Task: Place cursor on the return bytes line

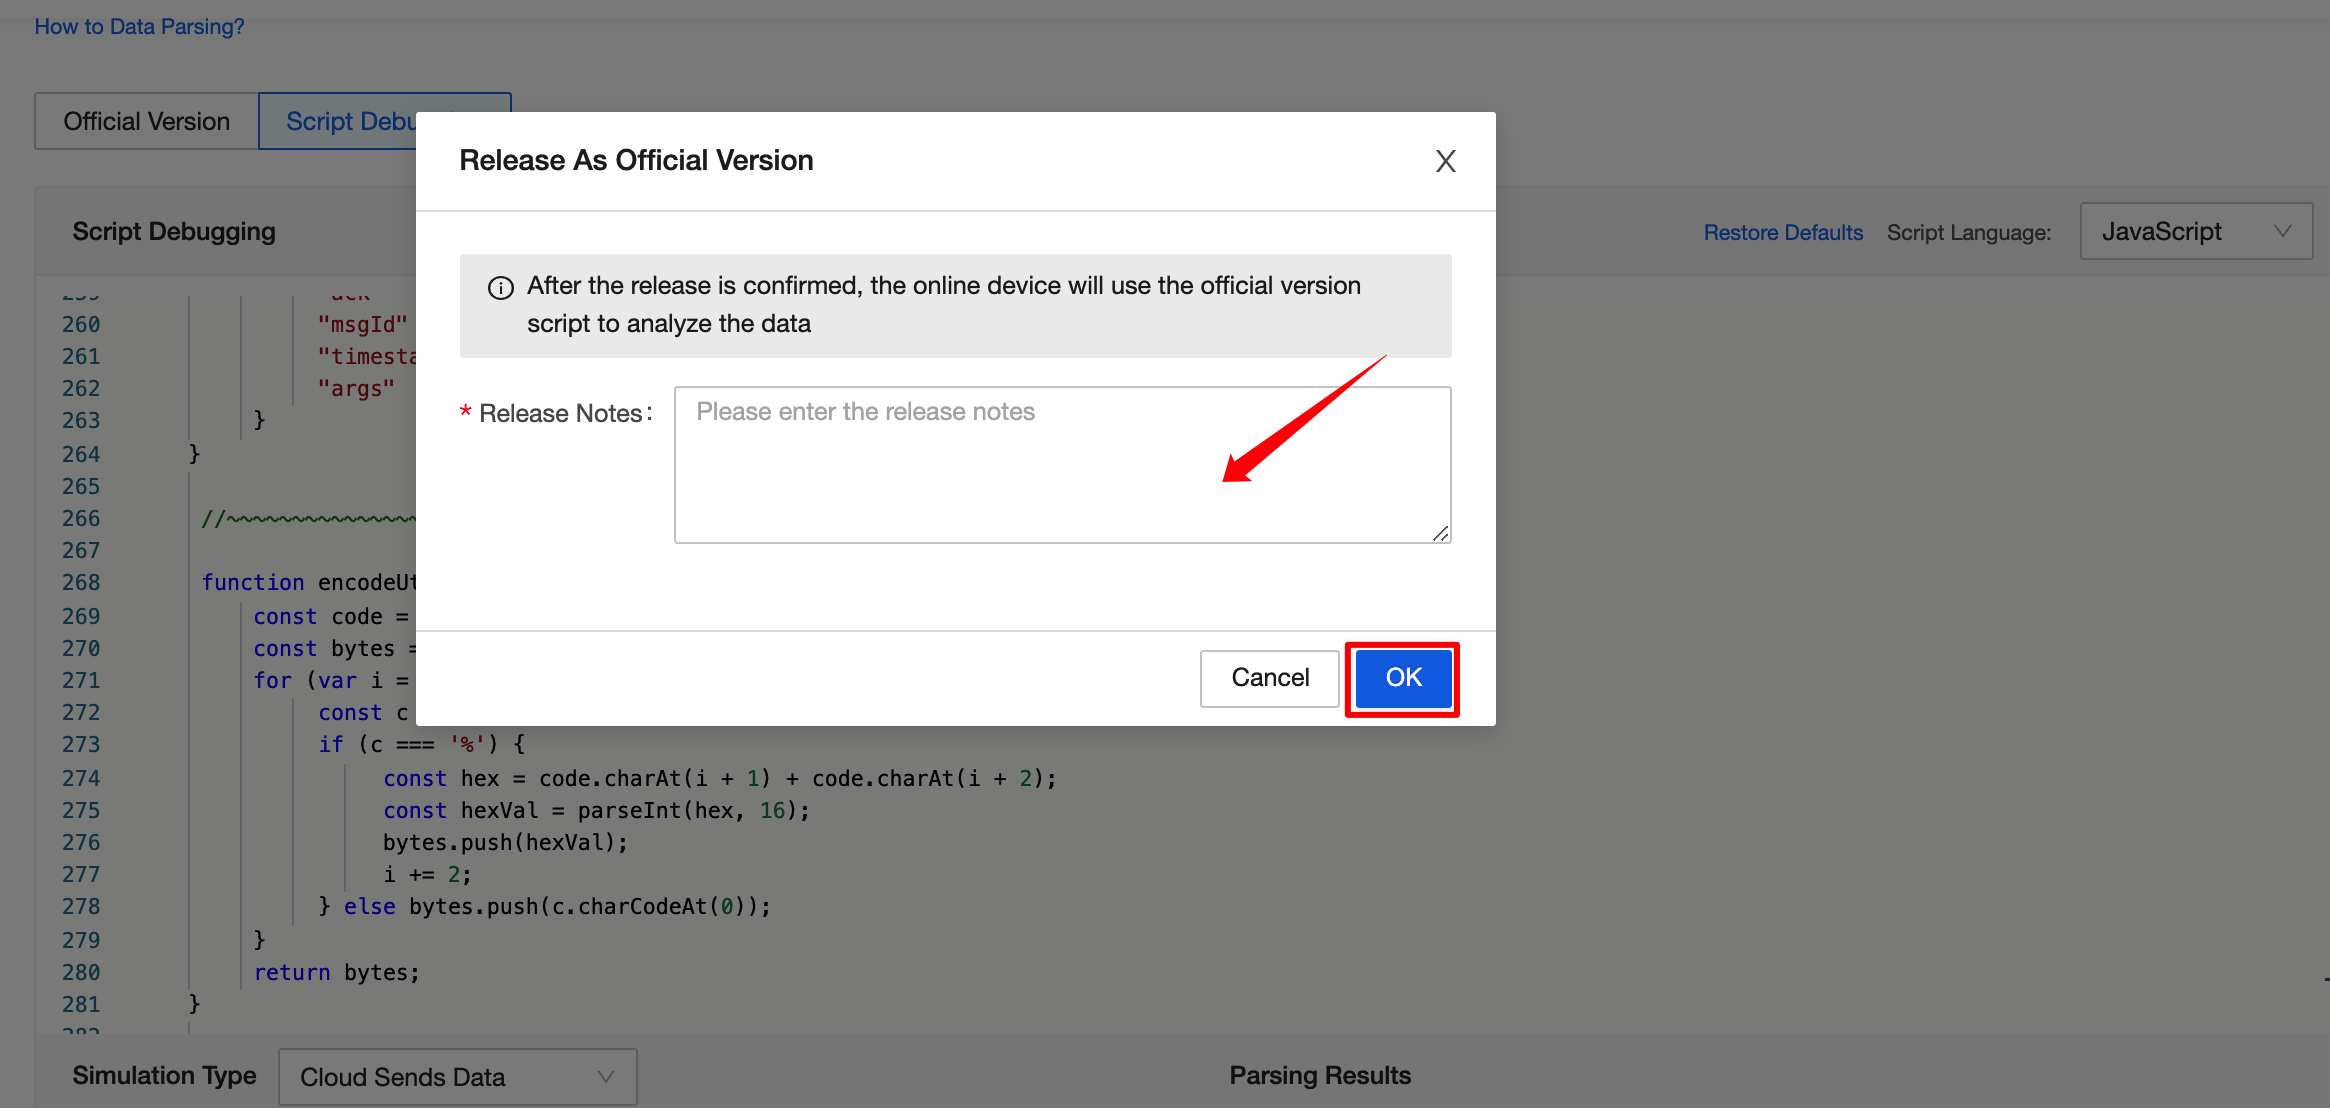Action: [337, 971]
